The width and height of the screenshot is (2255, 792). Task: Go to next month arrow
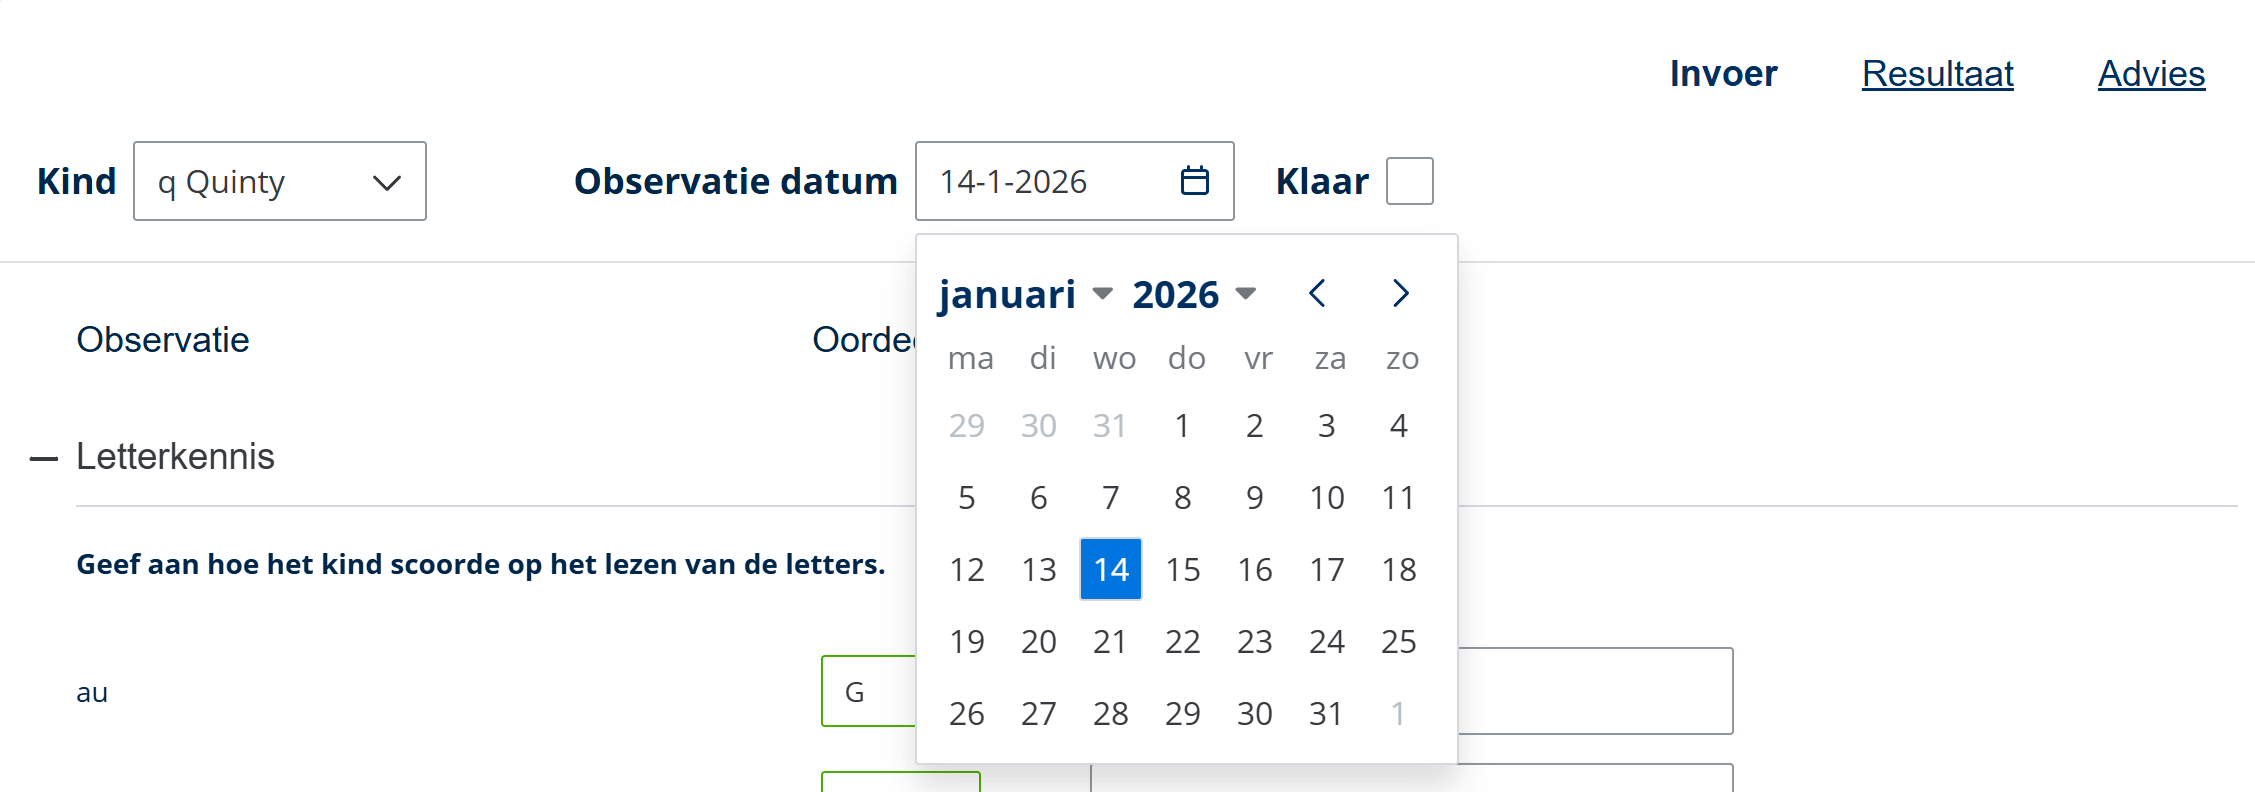(1400, 294)
